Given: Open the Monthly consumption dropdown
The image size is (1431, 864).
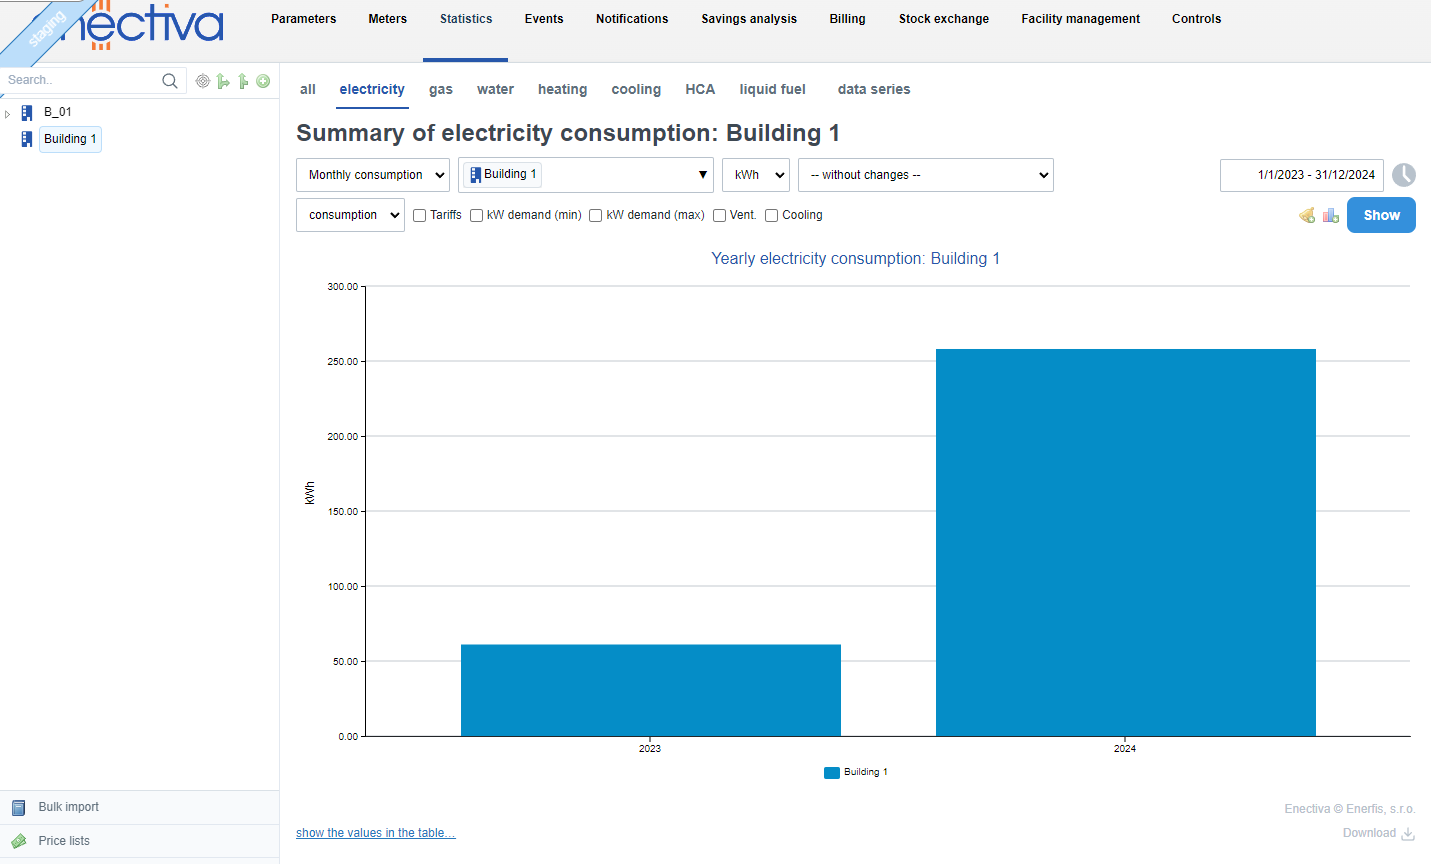Looking at the screenshot, I should coord(373,175).
